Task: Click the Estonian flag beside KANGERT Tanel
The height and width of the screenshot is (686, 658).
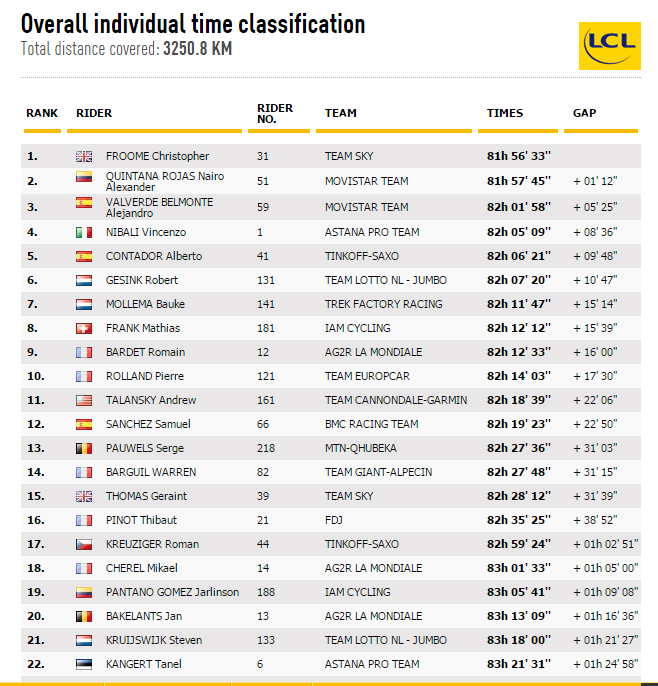Action: (84, 664)
